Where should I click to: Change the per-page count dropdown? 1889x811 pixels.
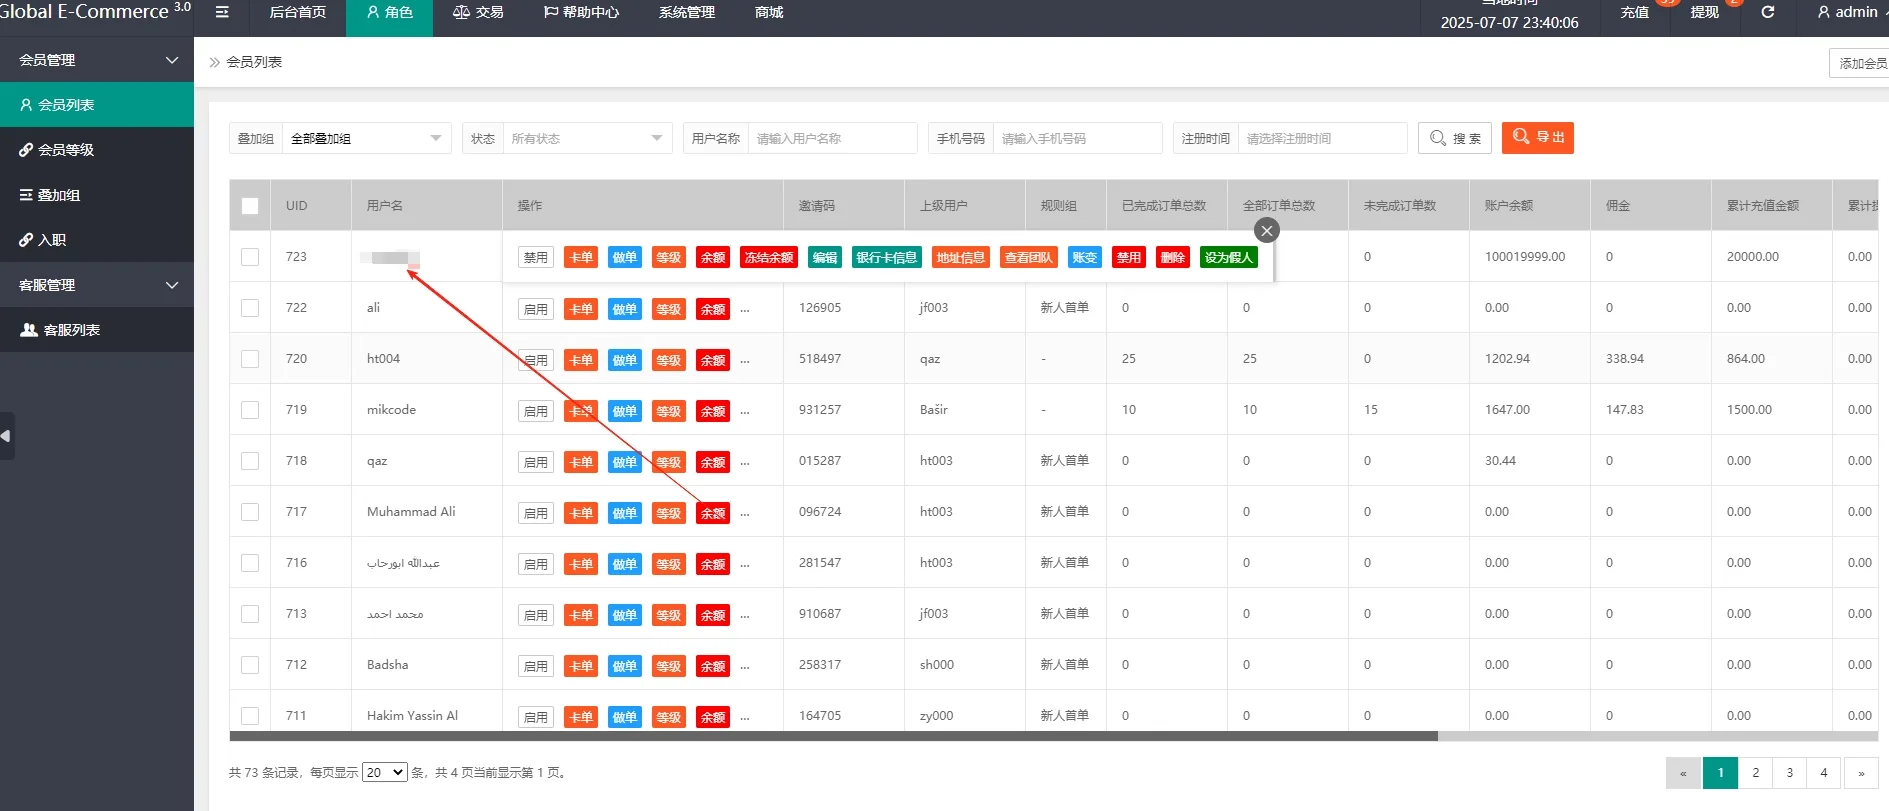[x=384, y=772]
